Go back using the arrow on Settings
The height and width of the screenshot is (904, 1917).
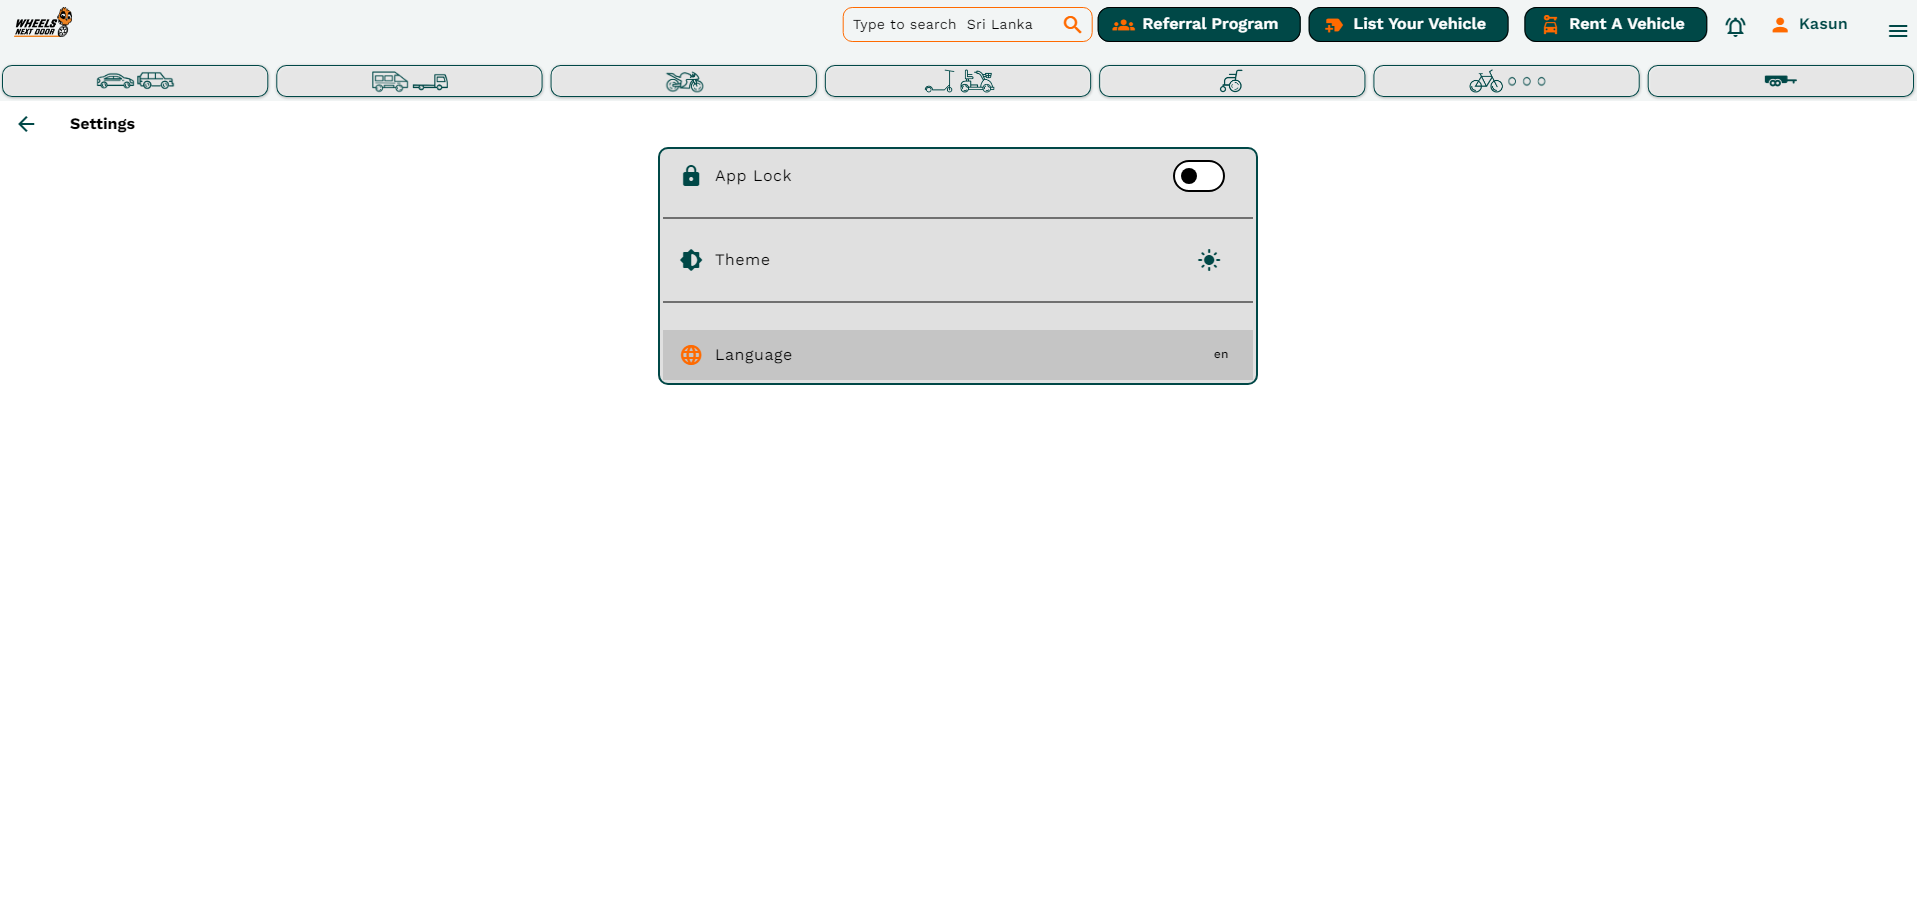[x=26, y=123]
